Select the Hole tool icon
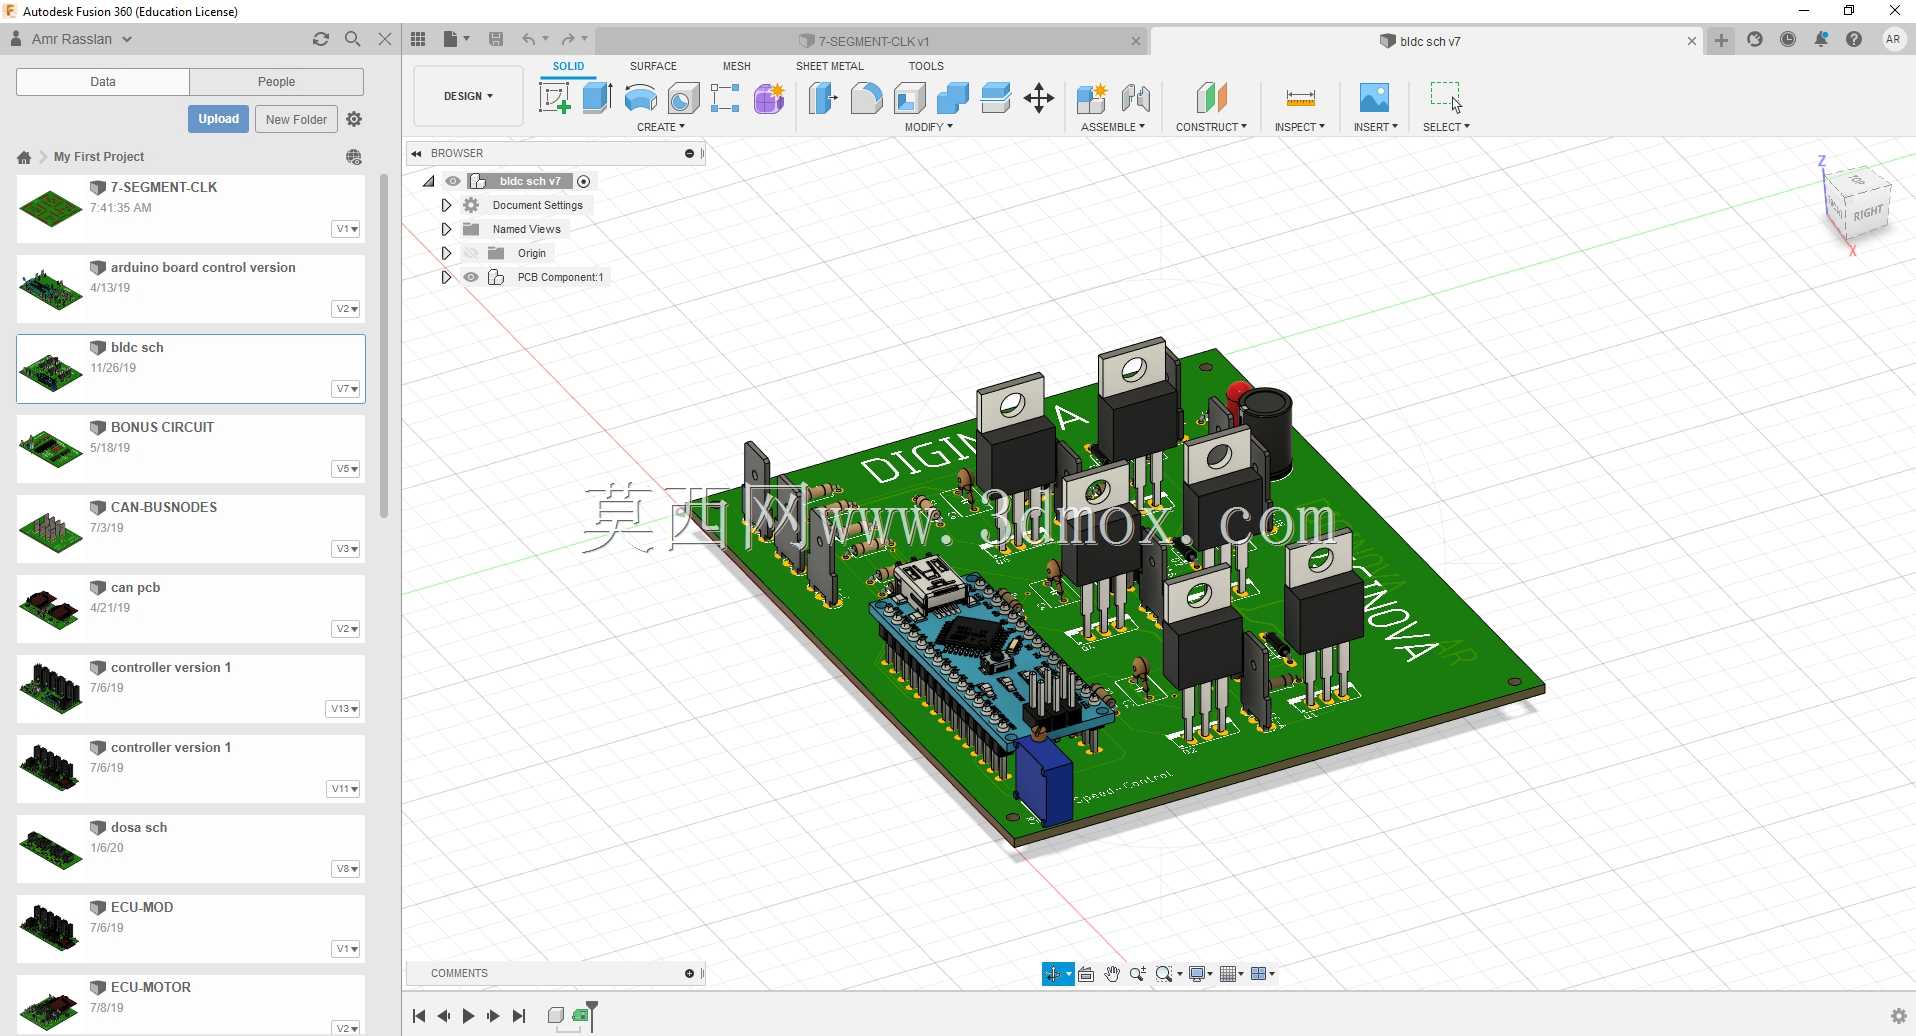This screenshot has width=1916, height=1036. click(683, 98)
